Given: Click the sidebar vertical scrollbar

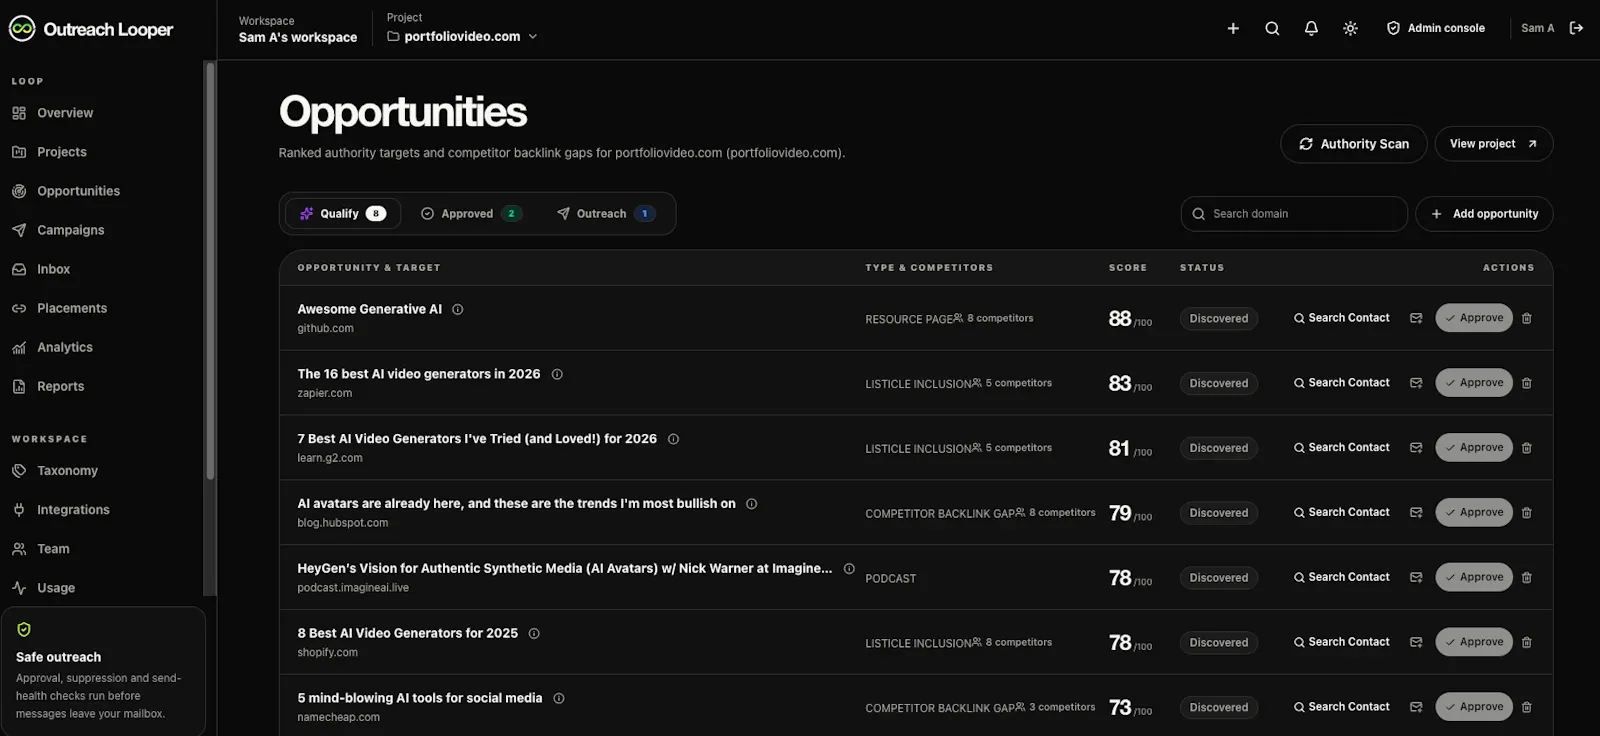Looking at the screenshot, I should pyautogui.click(x=210, y=270).
